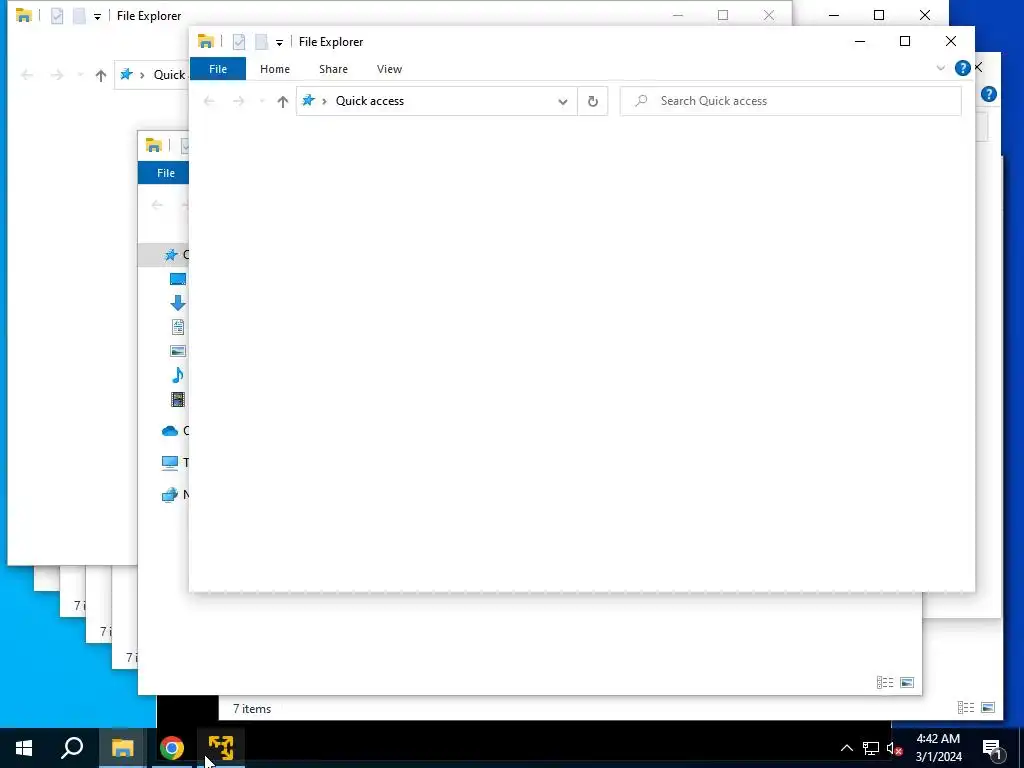The height and width of the screenshot is (768, 1024).
Task: Select Documents icon in background navigation pane
Action: click(178, 327)
